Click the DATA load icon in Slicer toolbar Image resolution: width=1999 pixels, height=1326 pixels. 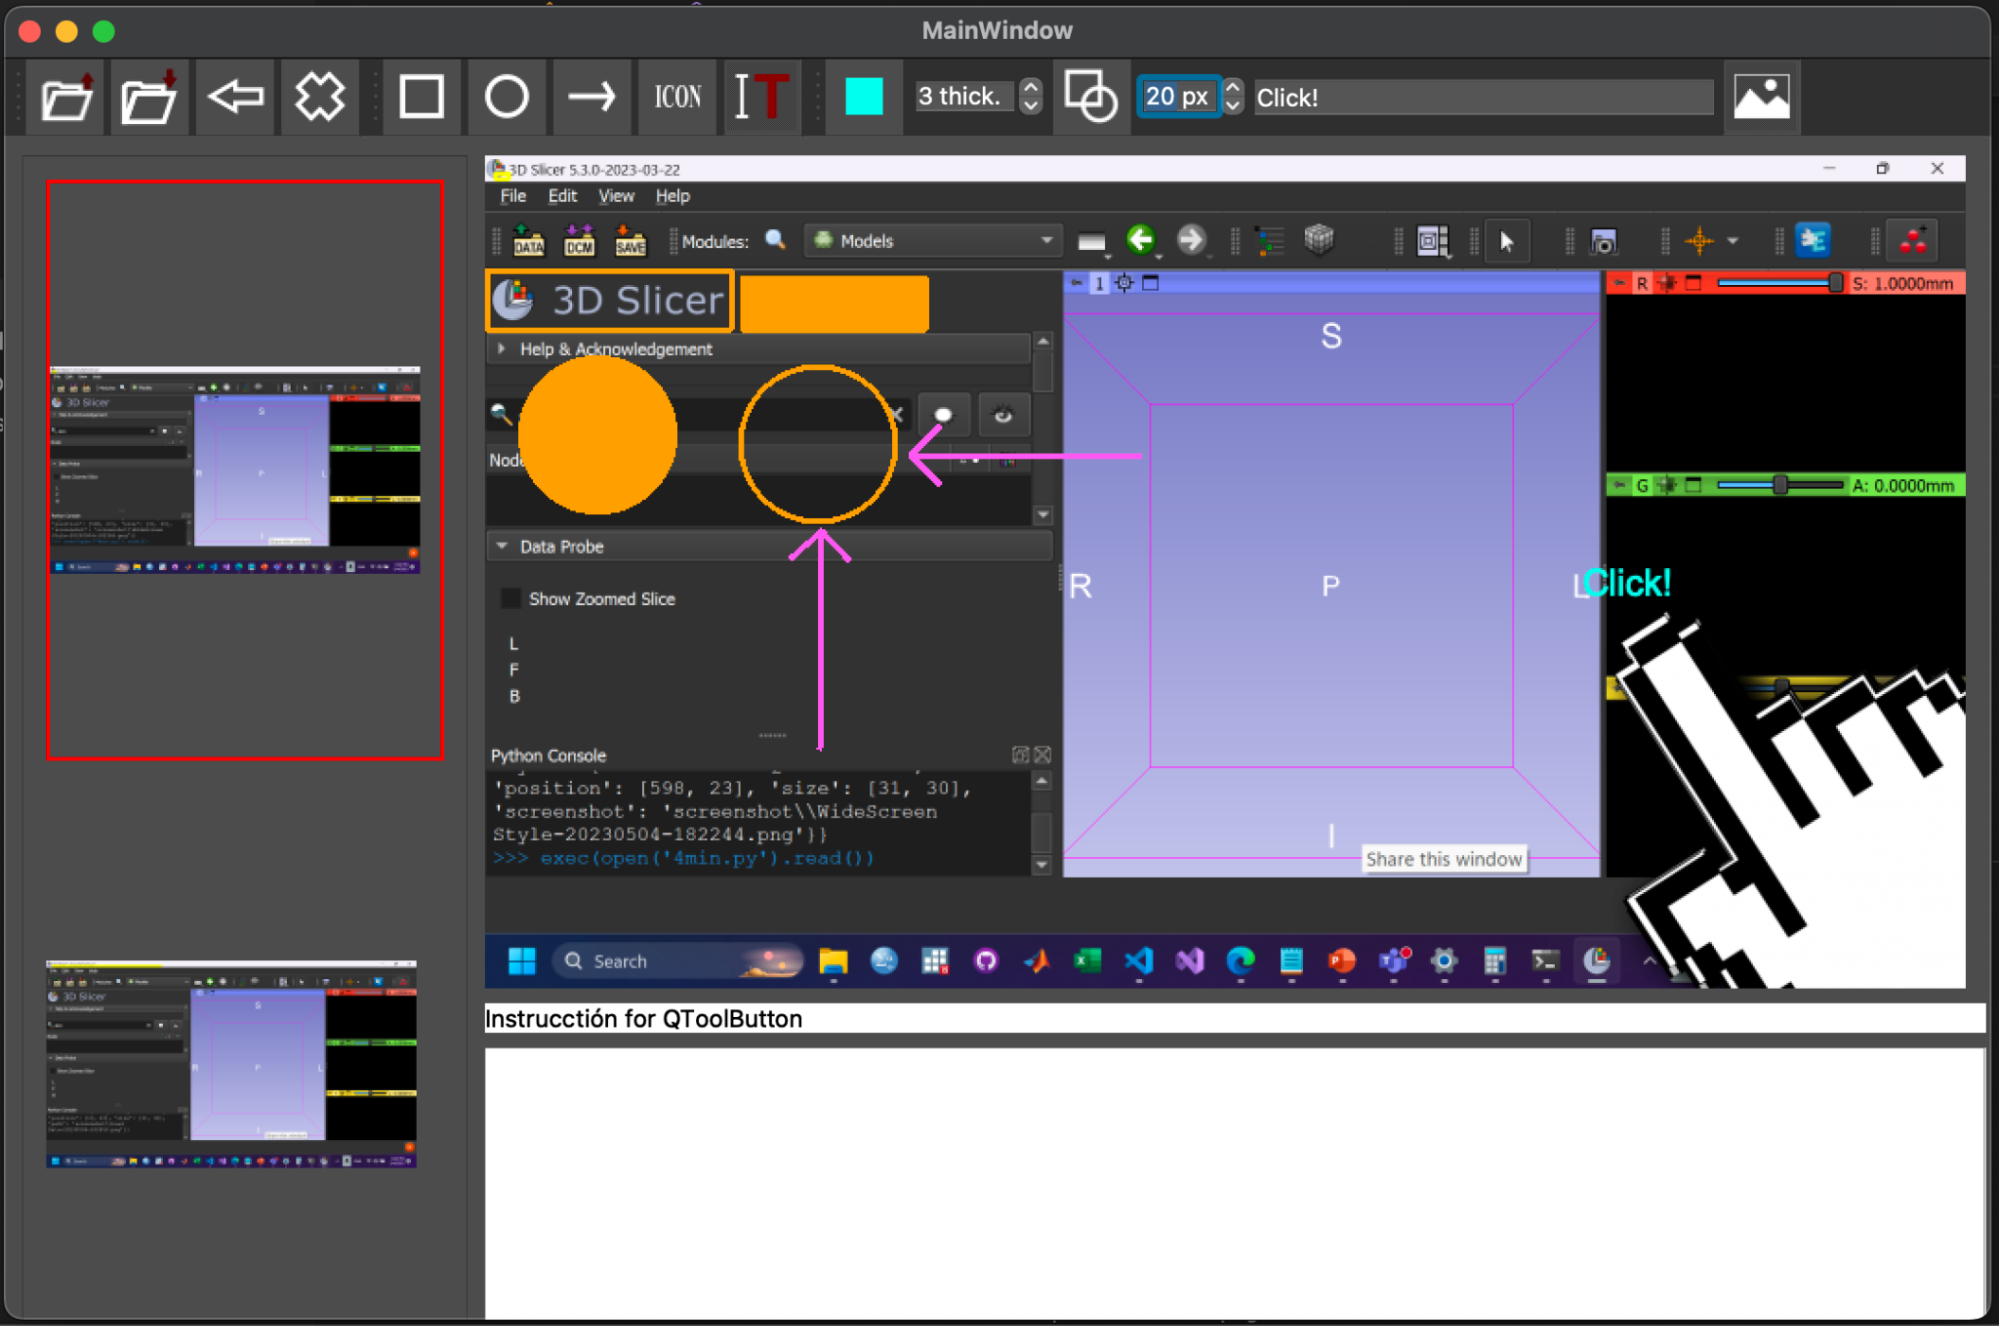[528, 240]
